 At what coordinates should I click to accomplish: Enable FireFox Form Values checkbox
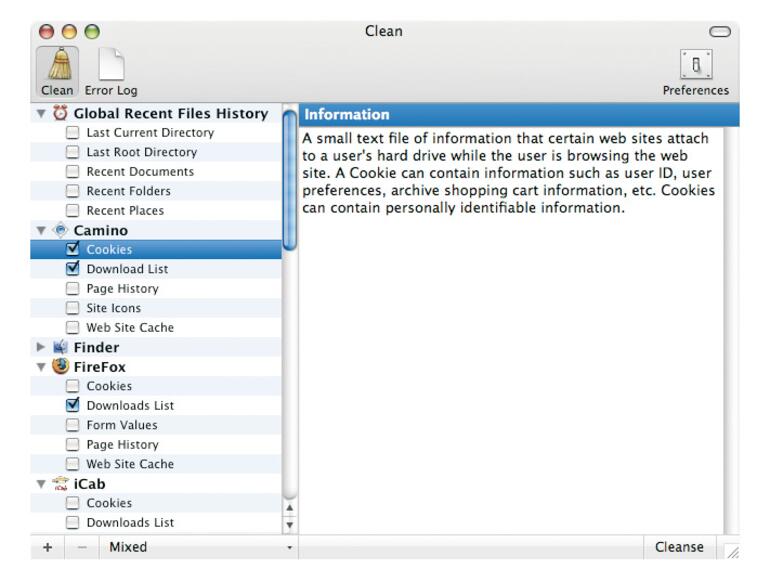click(72, 425)
